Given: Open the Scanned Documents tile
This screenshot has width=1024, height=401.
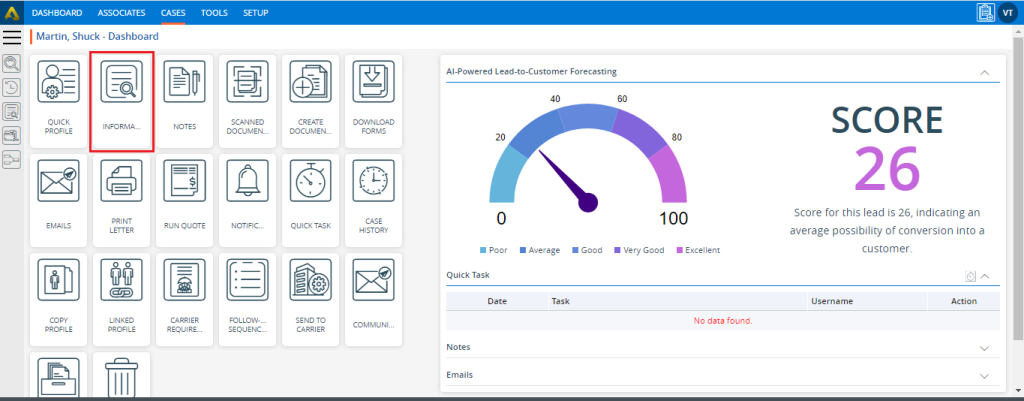Looking at the screenshot, I should tap(246, 101).
